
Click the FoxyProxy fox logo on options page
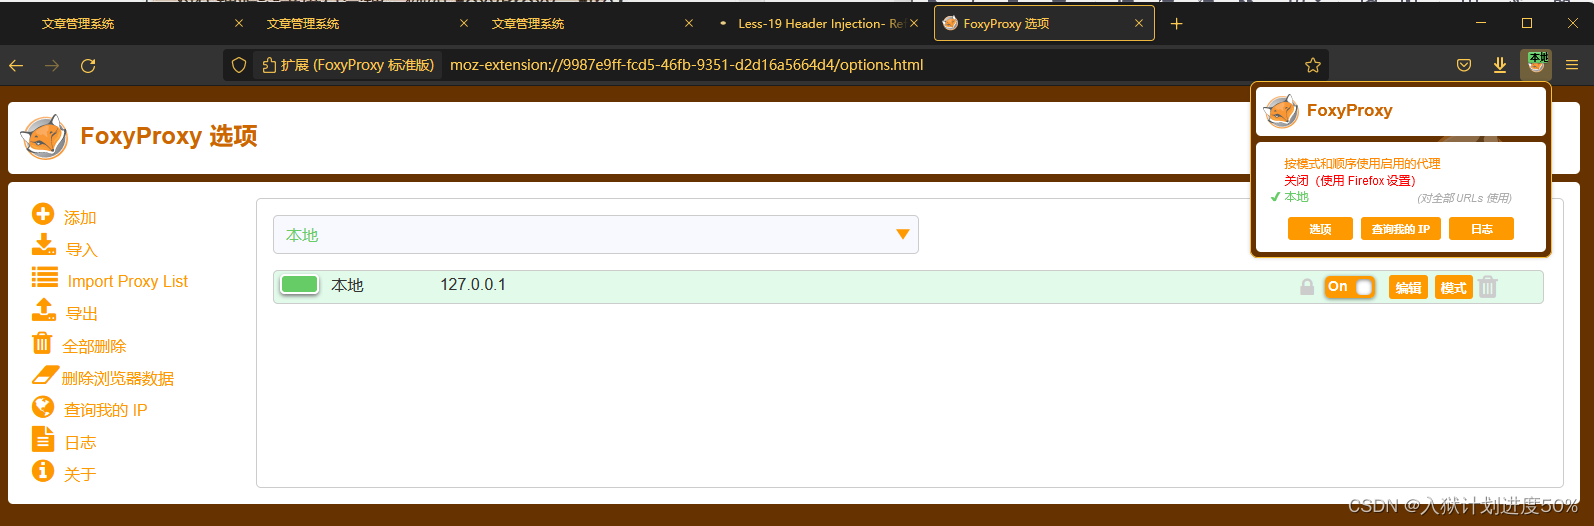click(45, 137)
